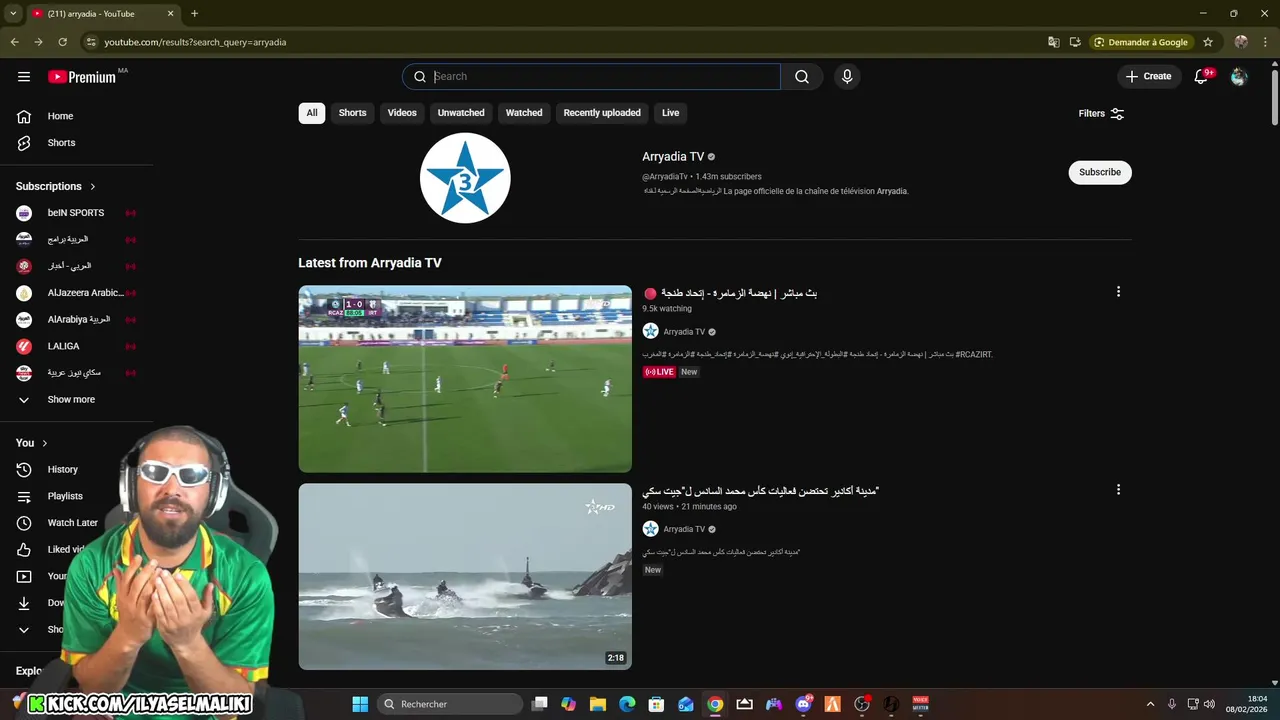Image resolution: width=1280 pixels, height=720 pixels.
Task: Open more options for jet ski video
Action: [1118, 490]
